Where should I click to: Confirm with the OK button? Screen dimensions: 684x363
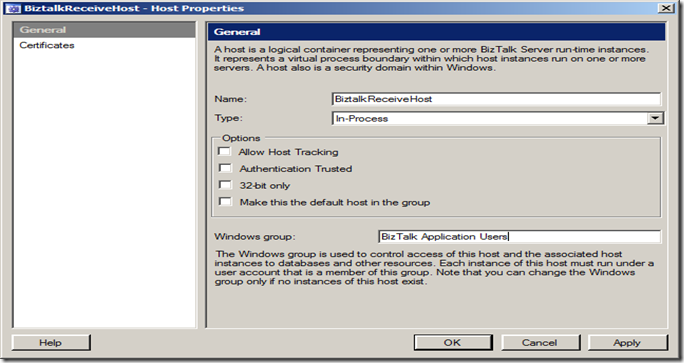coord(453,342)
